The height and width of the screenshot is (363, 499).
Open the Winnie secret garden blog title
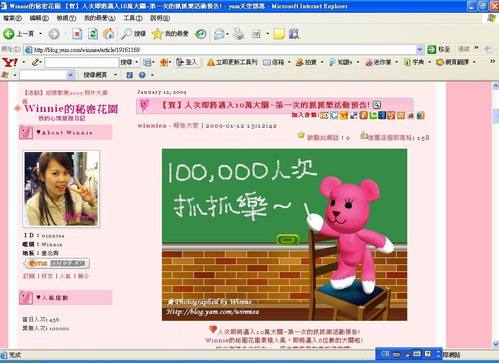tap(71, 108)
